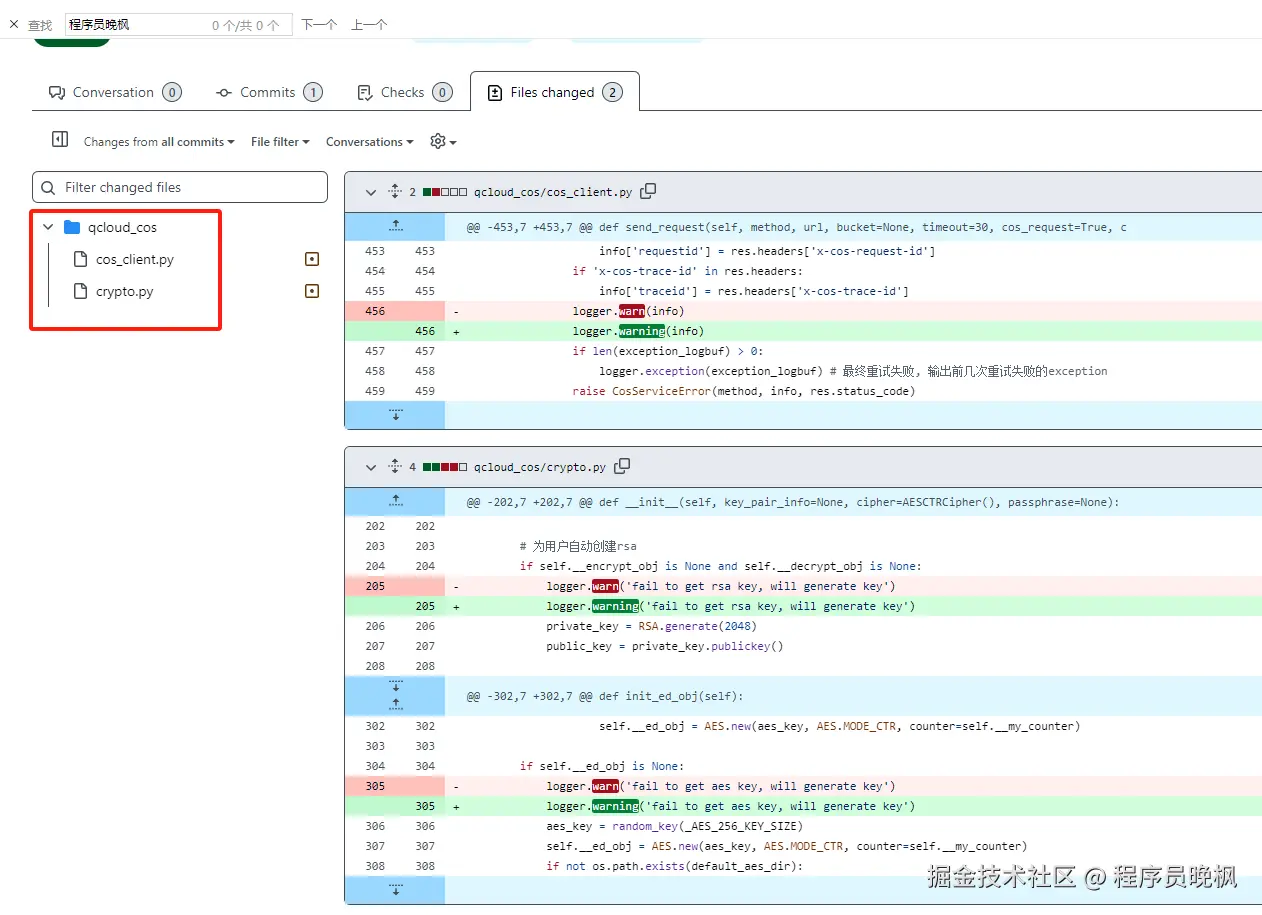Expand all lines in crypto.py

tap(394, 466)
